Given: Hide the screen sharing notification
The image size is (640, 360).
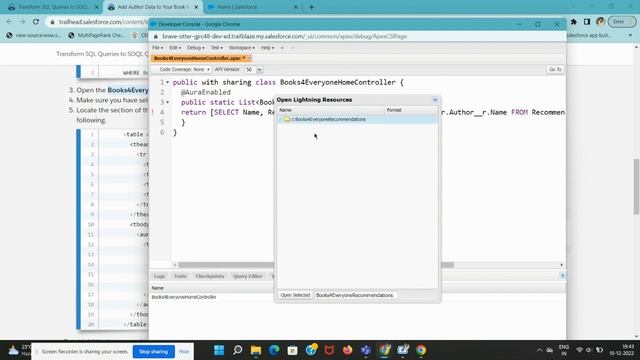Looking at the screenshot, I should pos(184,351).
